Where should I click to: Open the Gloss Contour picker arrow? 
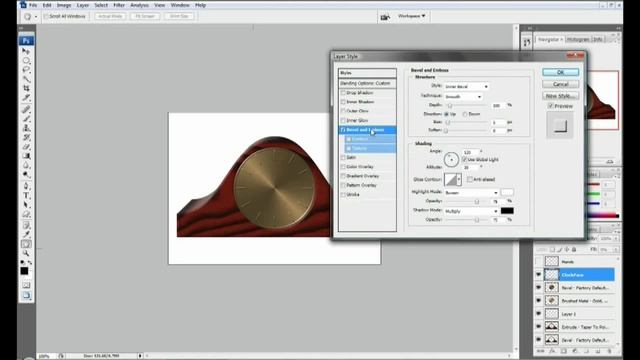[x=459, y=179]
